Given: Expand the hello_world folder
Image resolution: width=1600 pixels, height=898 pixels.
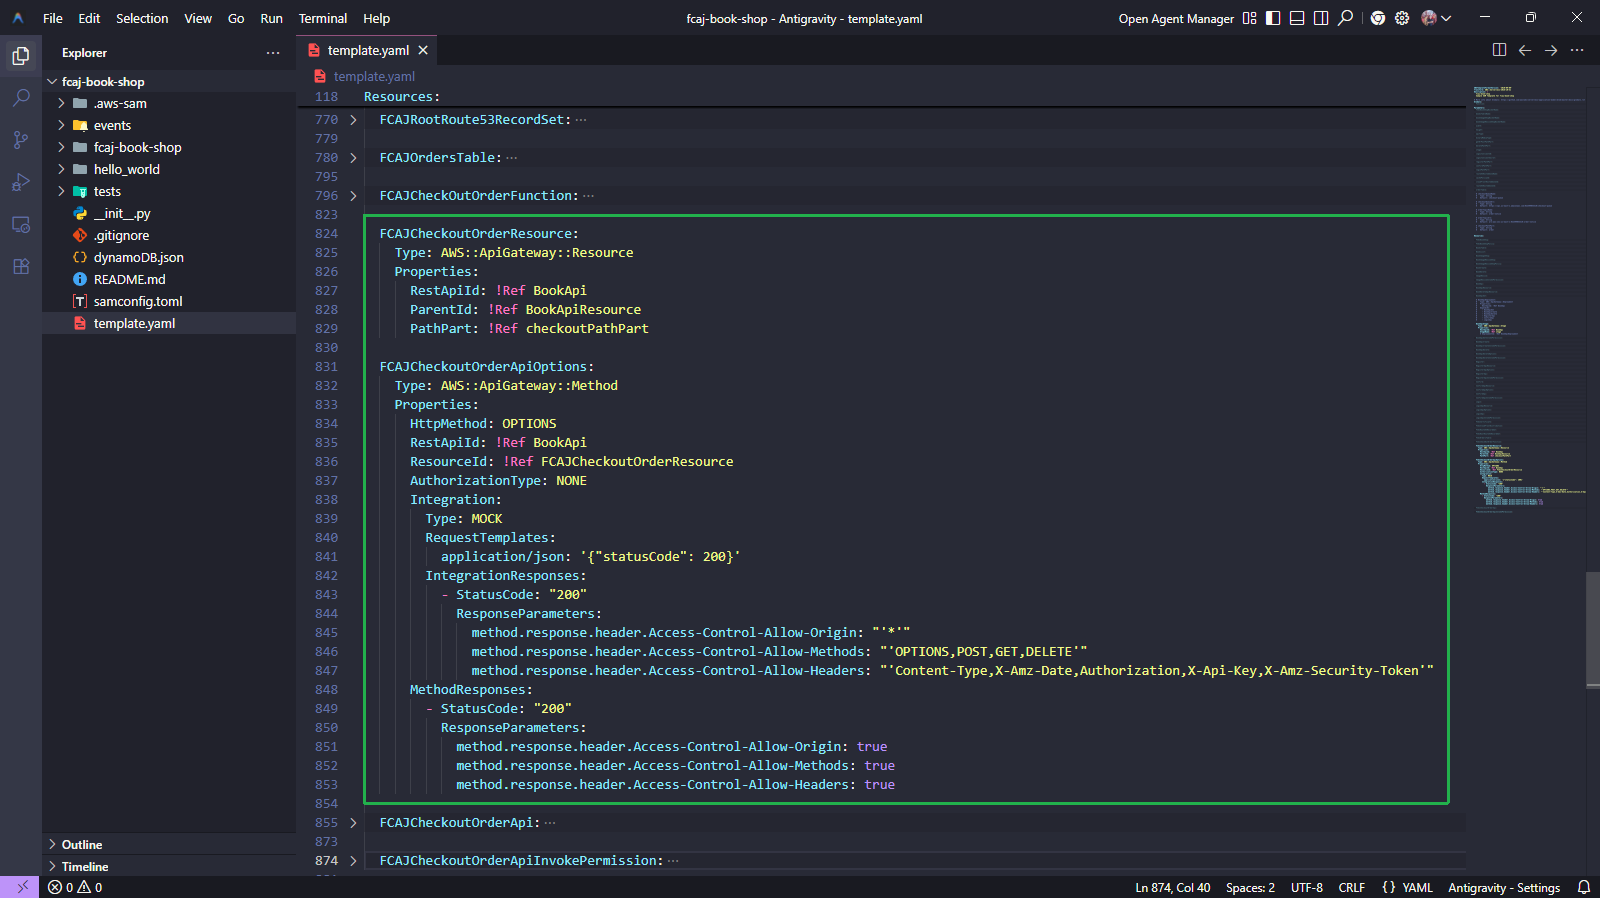Looking at the screenshot, I should point(61,170).
